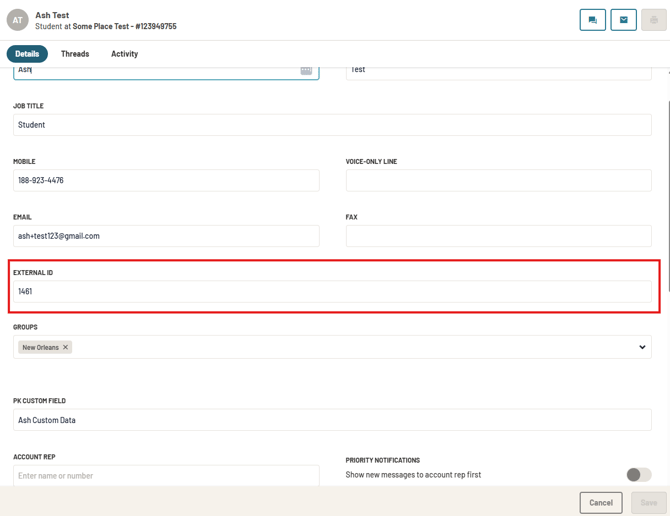
Task: Click the New Orleans group chip
Action: [x=45, y=347]
